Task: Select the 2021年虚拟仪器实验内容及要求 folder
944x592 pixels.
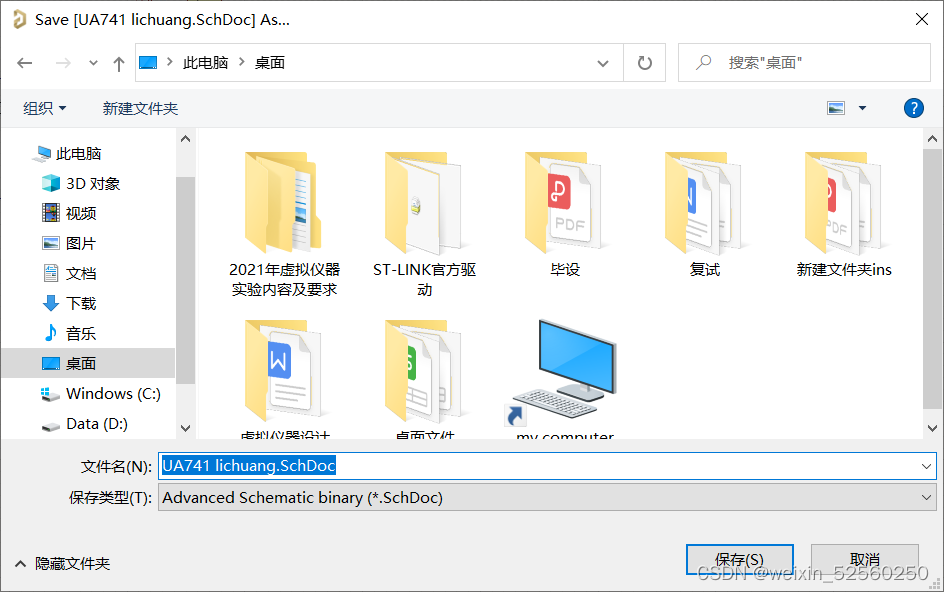Action: point(284,224)
